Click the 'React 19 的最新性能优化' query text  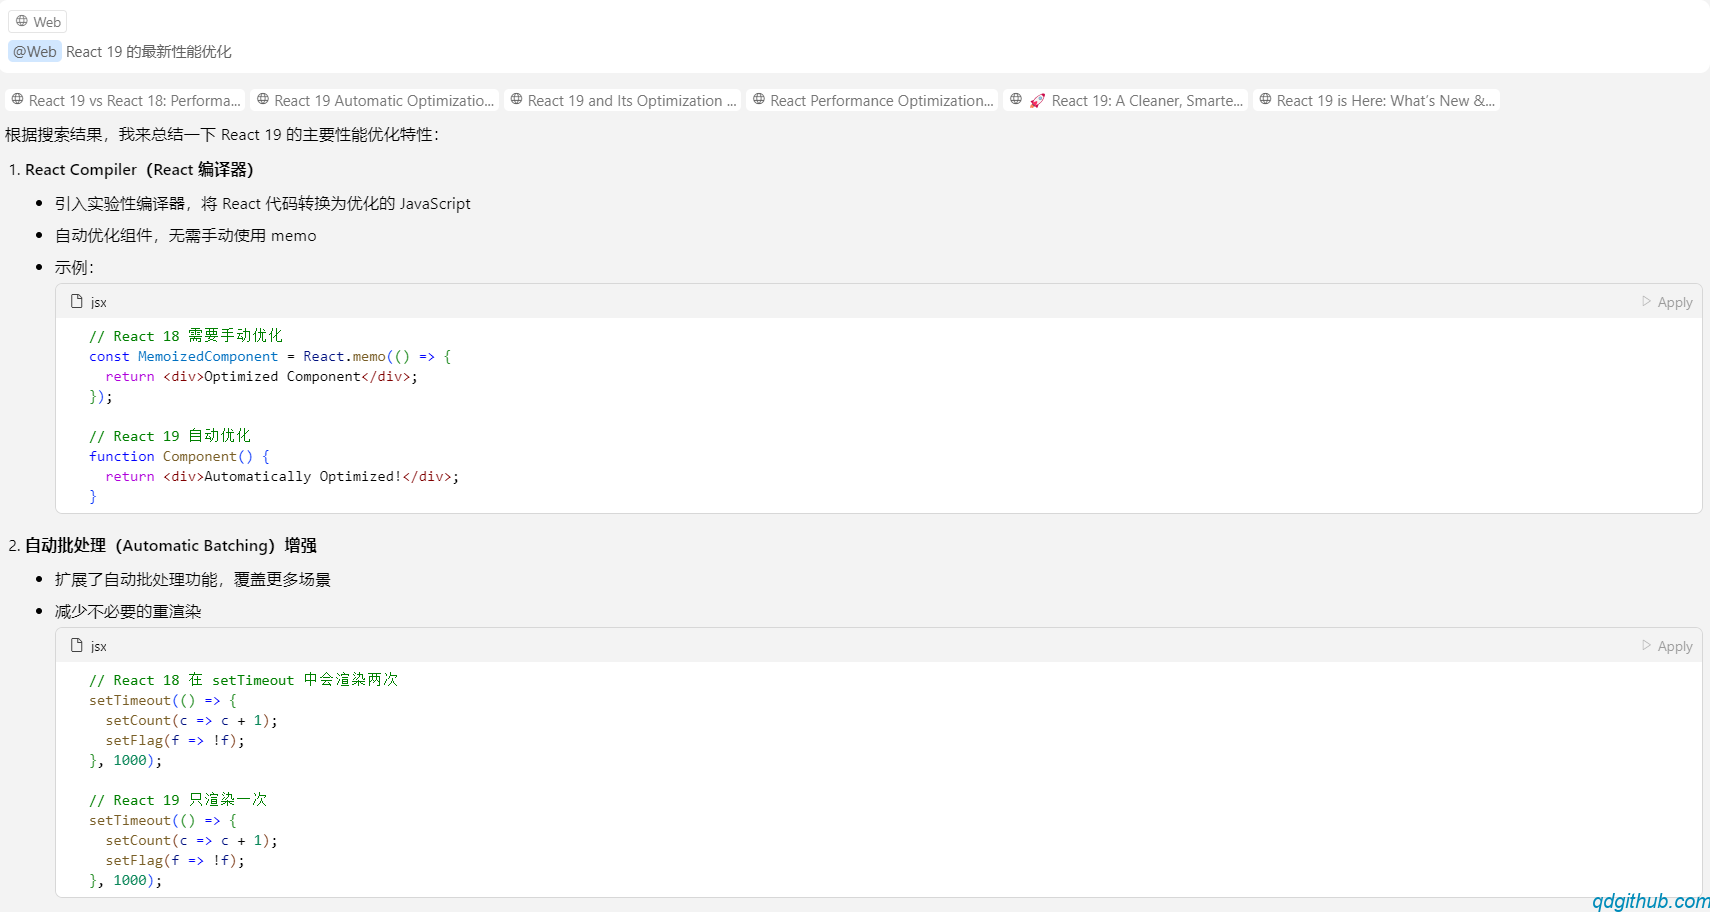click(149, 52)
